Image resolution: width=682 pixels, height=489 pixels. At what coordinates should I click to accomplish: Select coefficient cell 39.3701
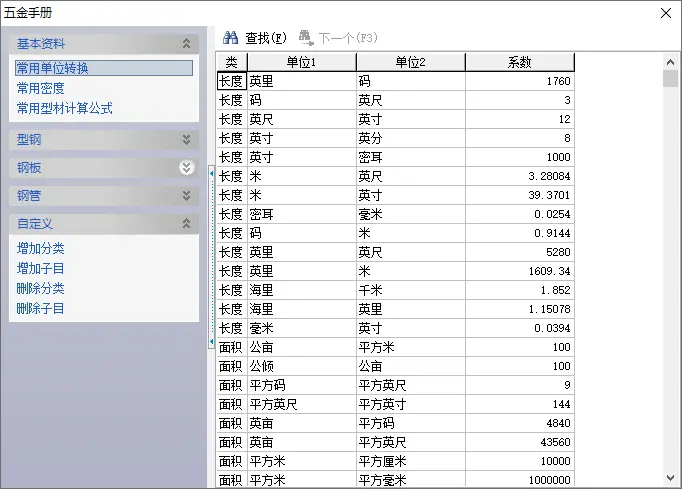pos(520,195)
